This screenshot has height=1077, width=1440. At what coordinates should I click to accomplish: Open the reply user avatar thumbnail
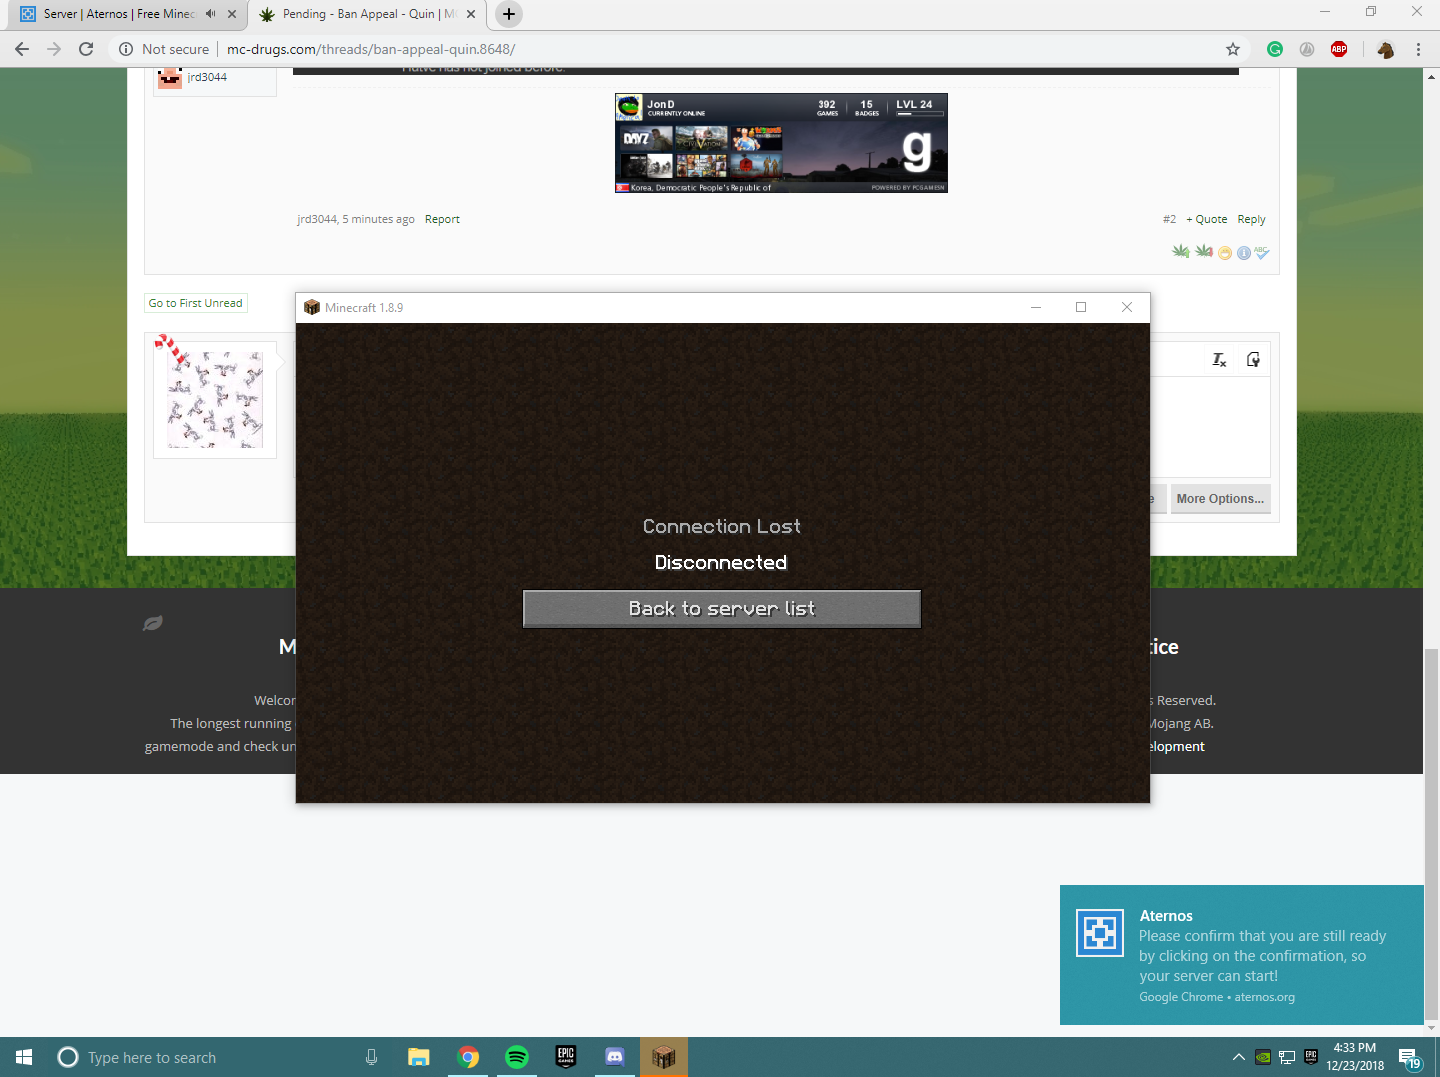pyautogui.click(x=215, y=399)
